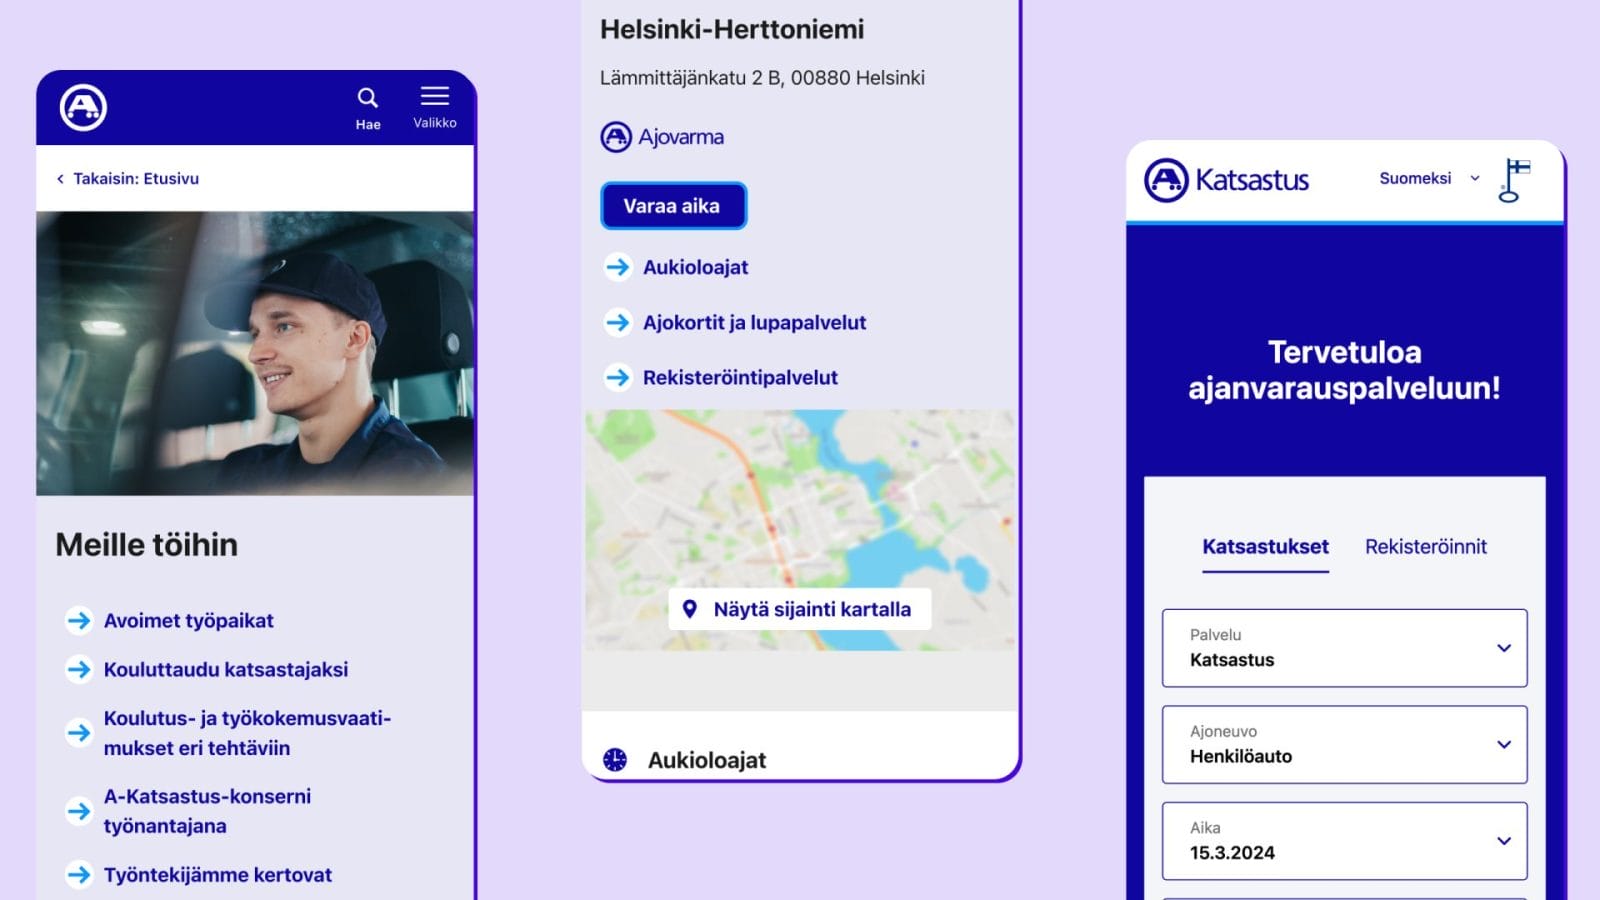Image resolution: width=1600 pixels, height=900 pixels.
Task: Switch to the Rekisteröinnit tab
Action: pyautogui.click(x=1427, y=546)
